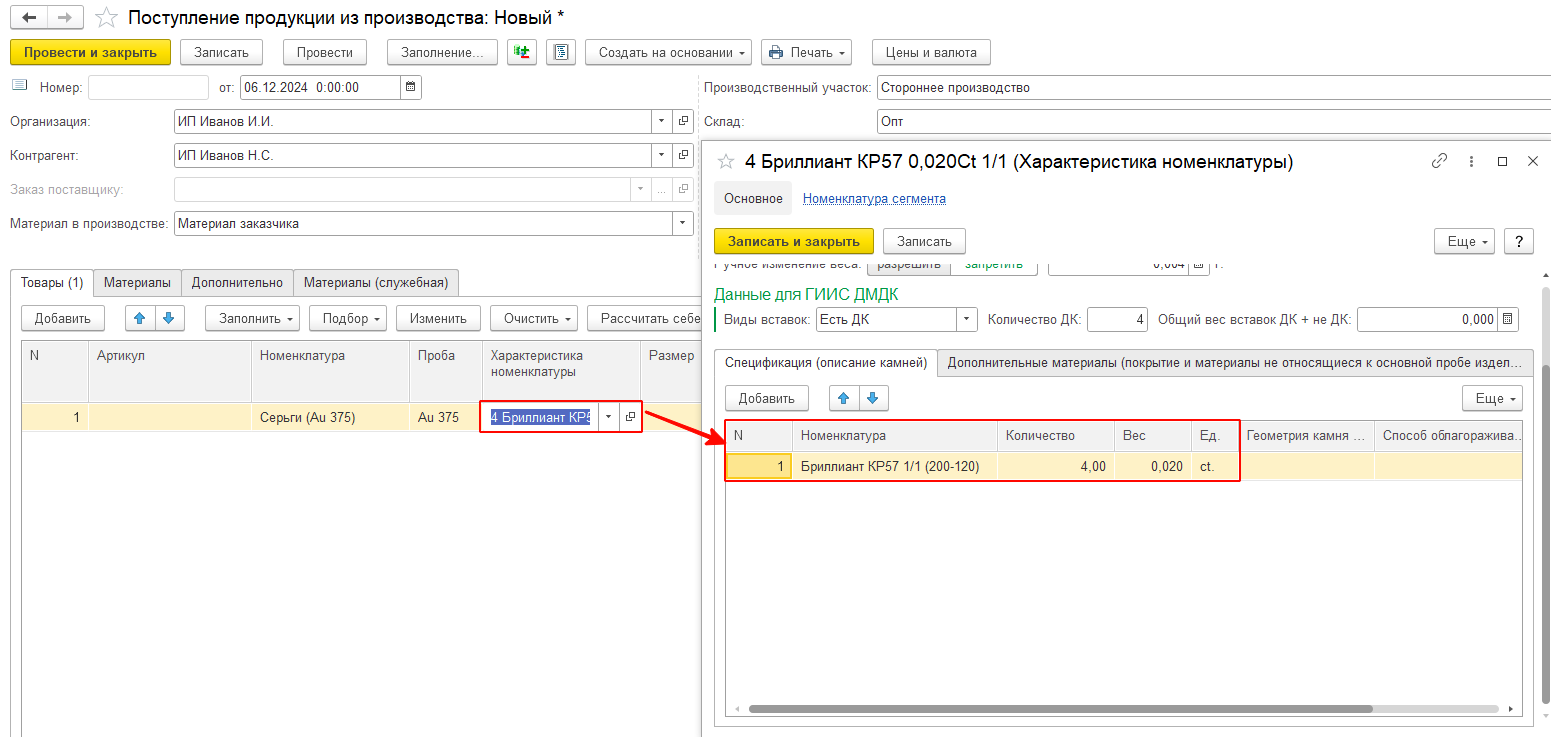Switch to the Материалы (служебная) tab
Viewport: 1551px width, 737px height.
pyautogui.click(x=376, y=283)
